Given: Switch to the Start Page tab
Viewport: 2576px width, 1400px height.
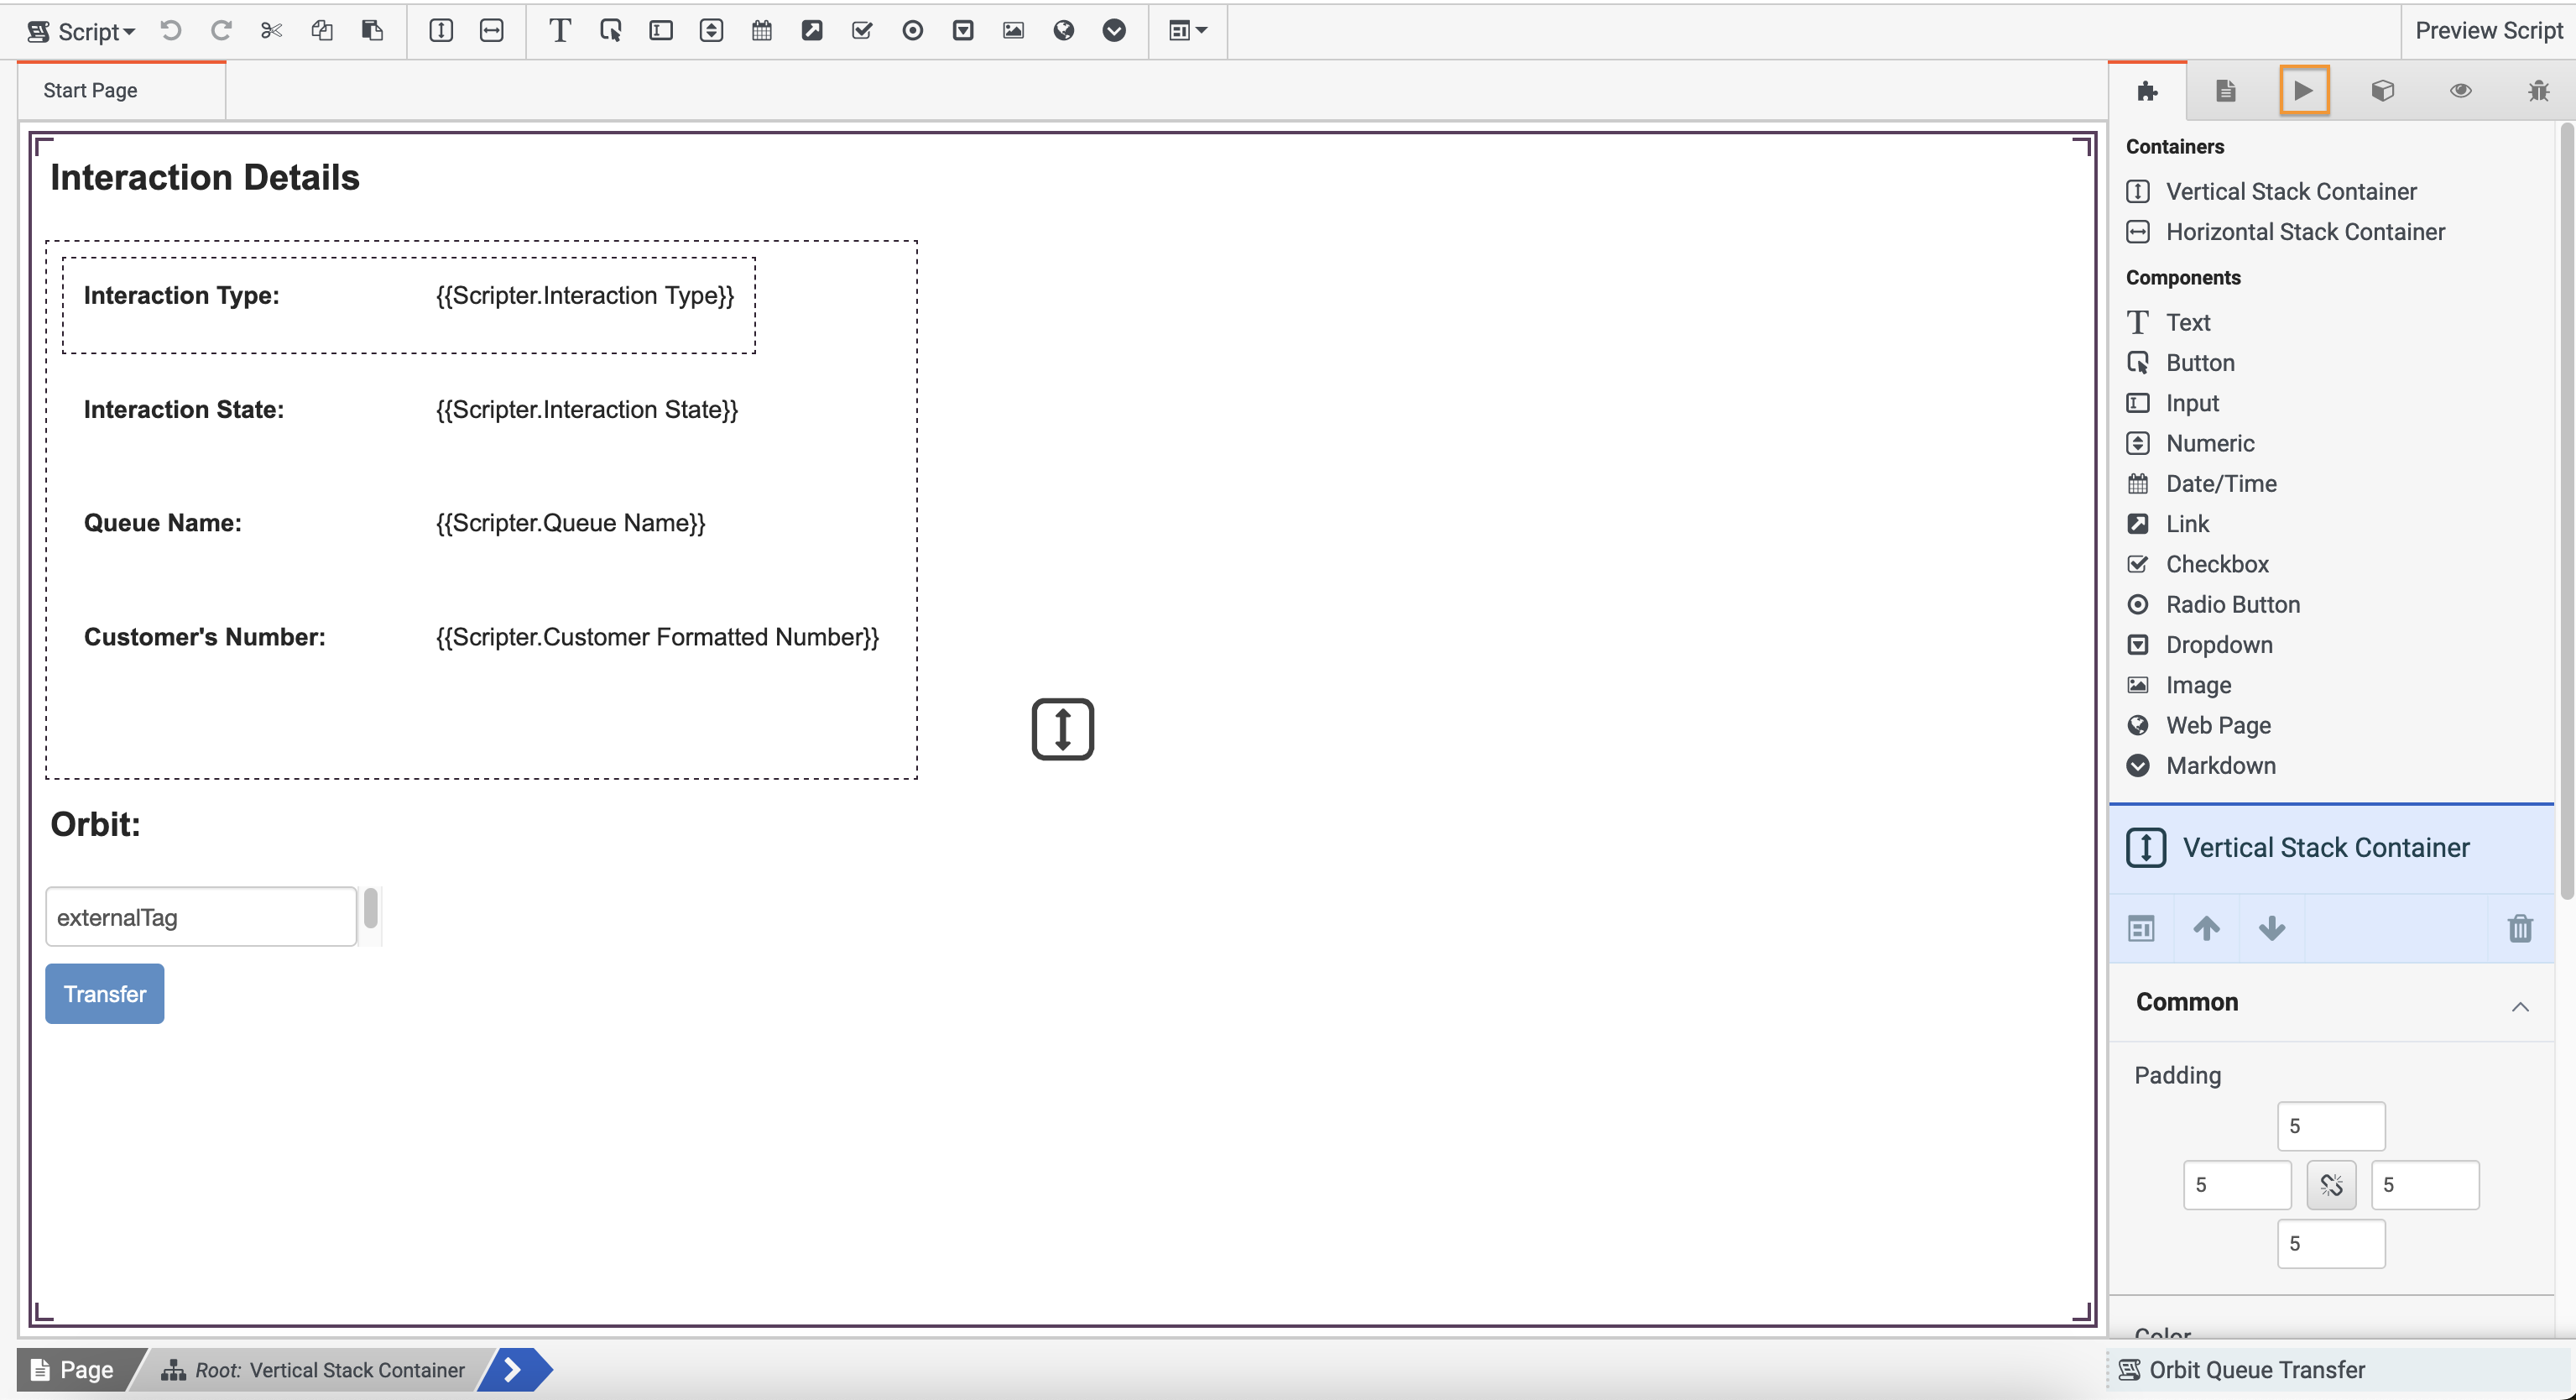Looking at the screenshot, I should point(89,89).
